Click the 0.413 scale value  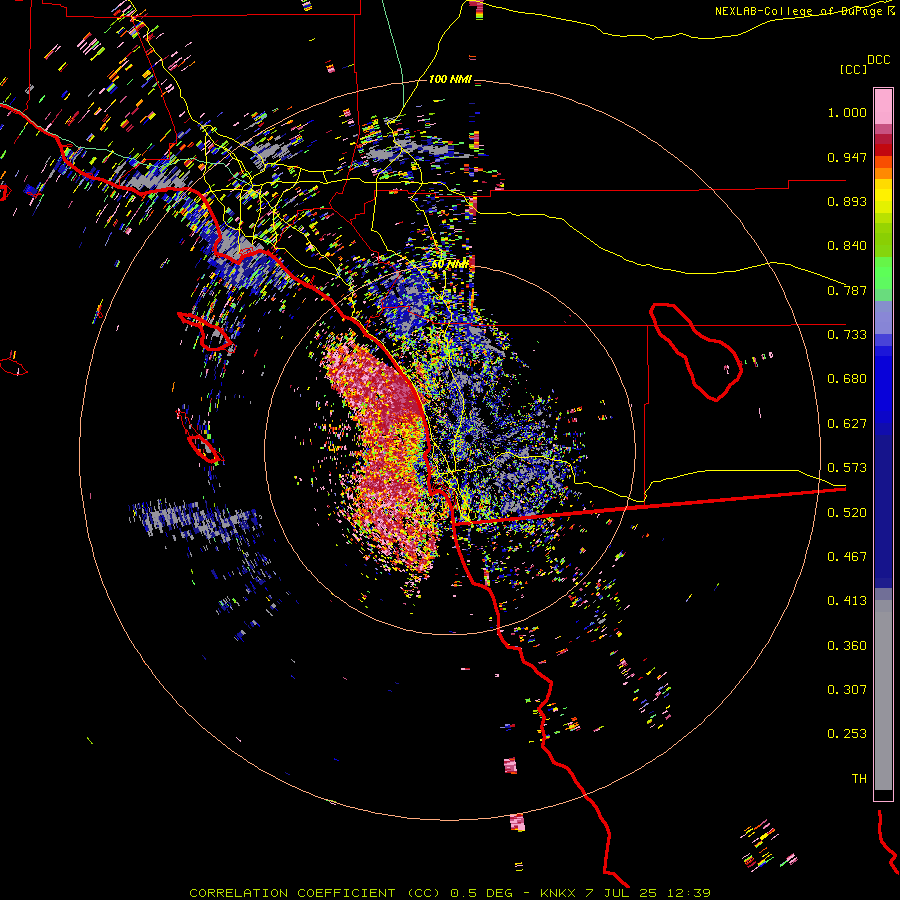[847, 601]
